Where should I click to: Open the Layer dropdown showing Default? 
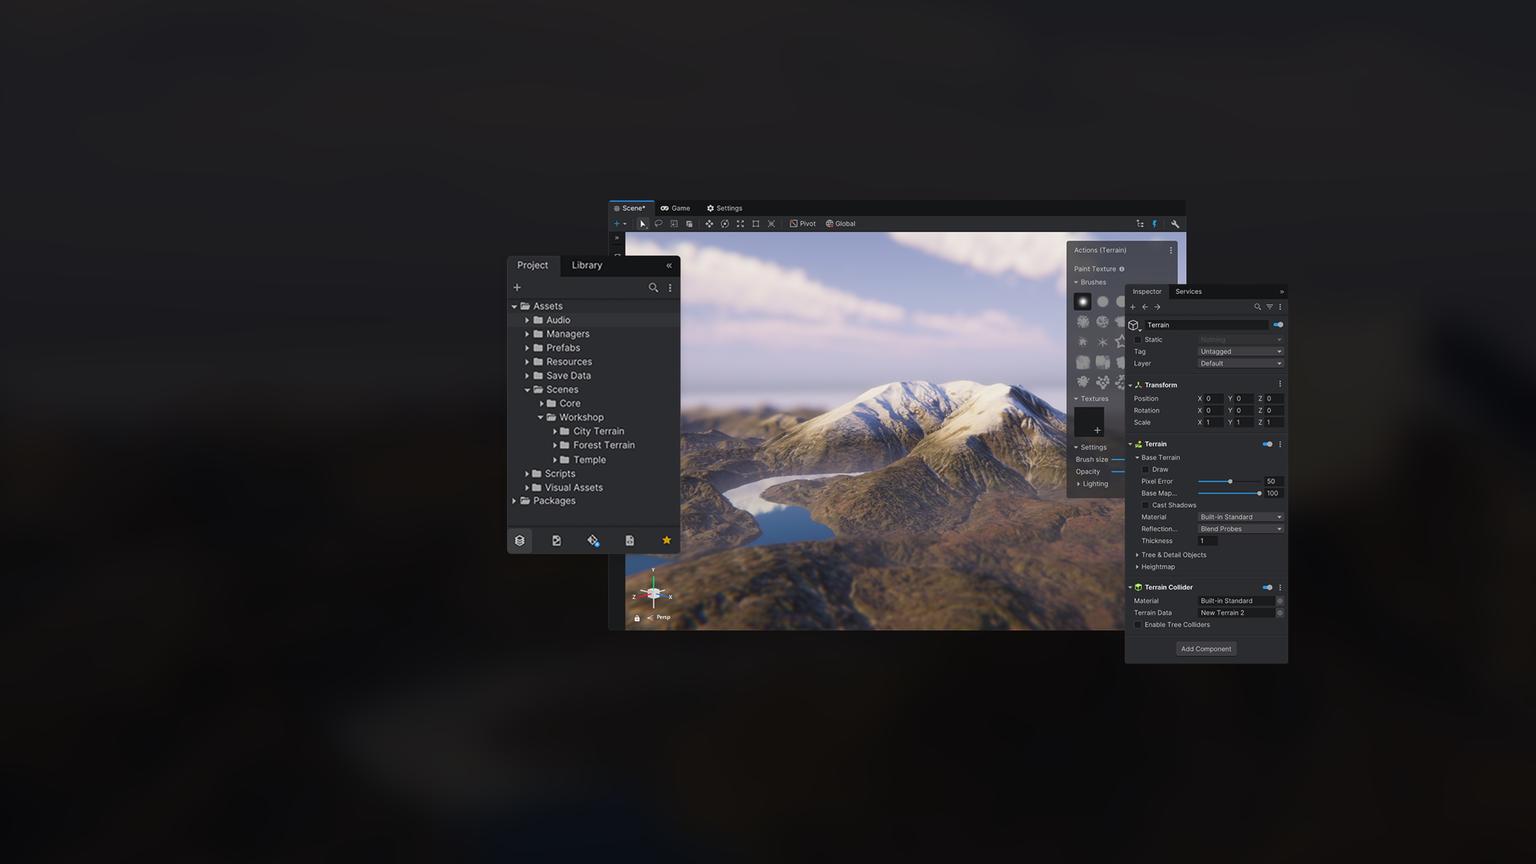[x=1240, y=364]
